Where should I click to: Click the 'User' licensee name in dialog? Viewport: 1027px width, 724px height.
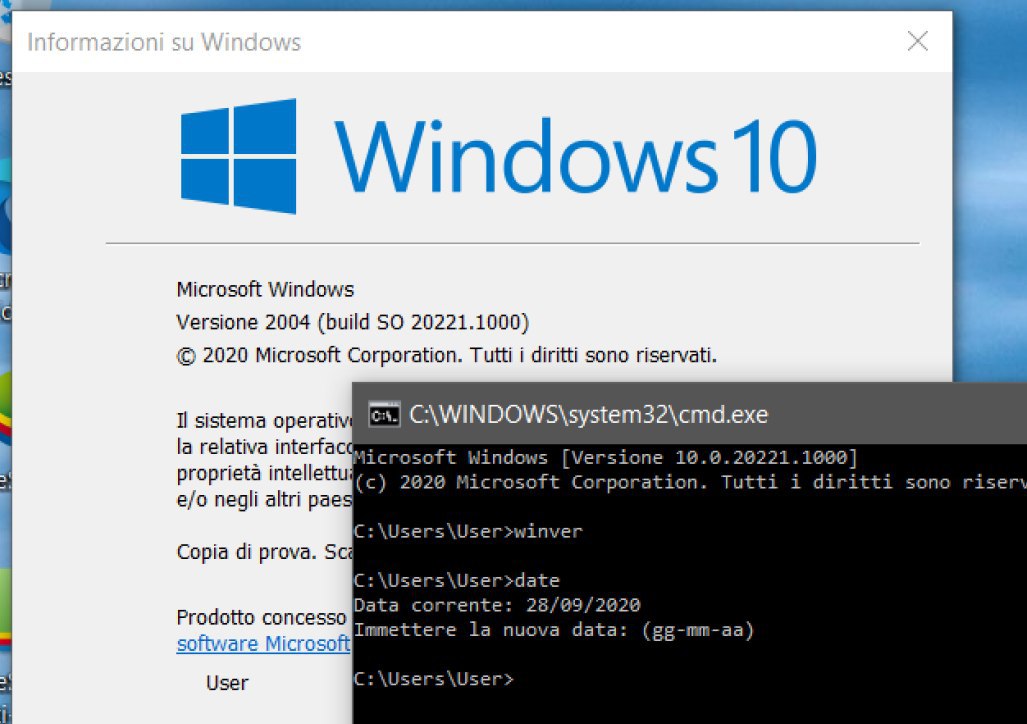tap(227, 683)
